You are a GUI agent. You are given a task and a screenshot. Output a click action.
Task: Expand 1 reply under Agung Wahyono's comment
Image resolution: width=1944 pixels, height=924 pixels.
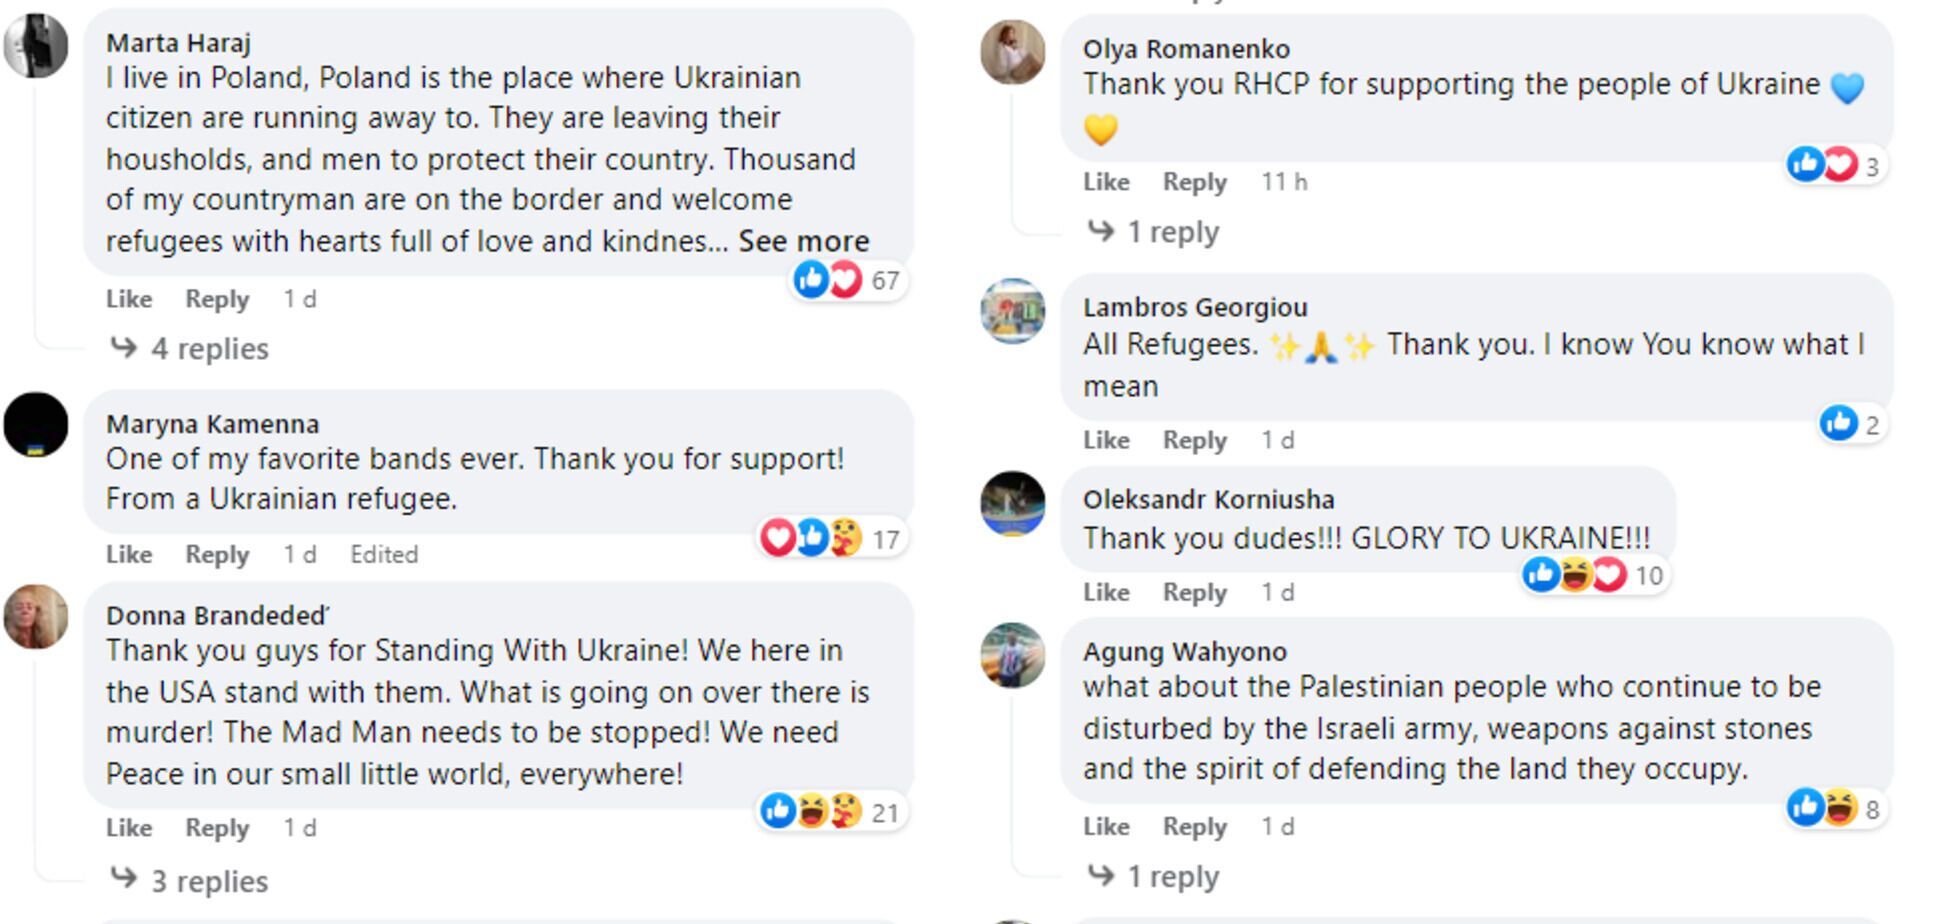1172,877
